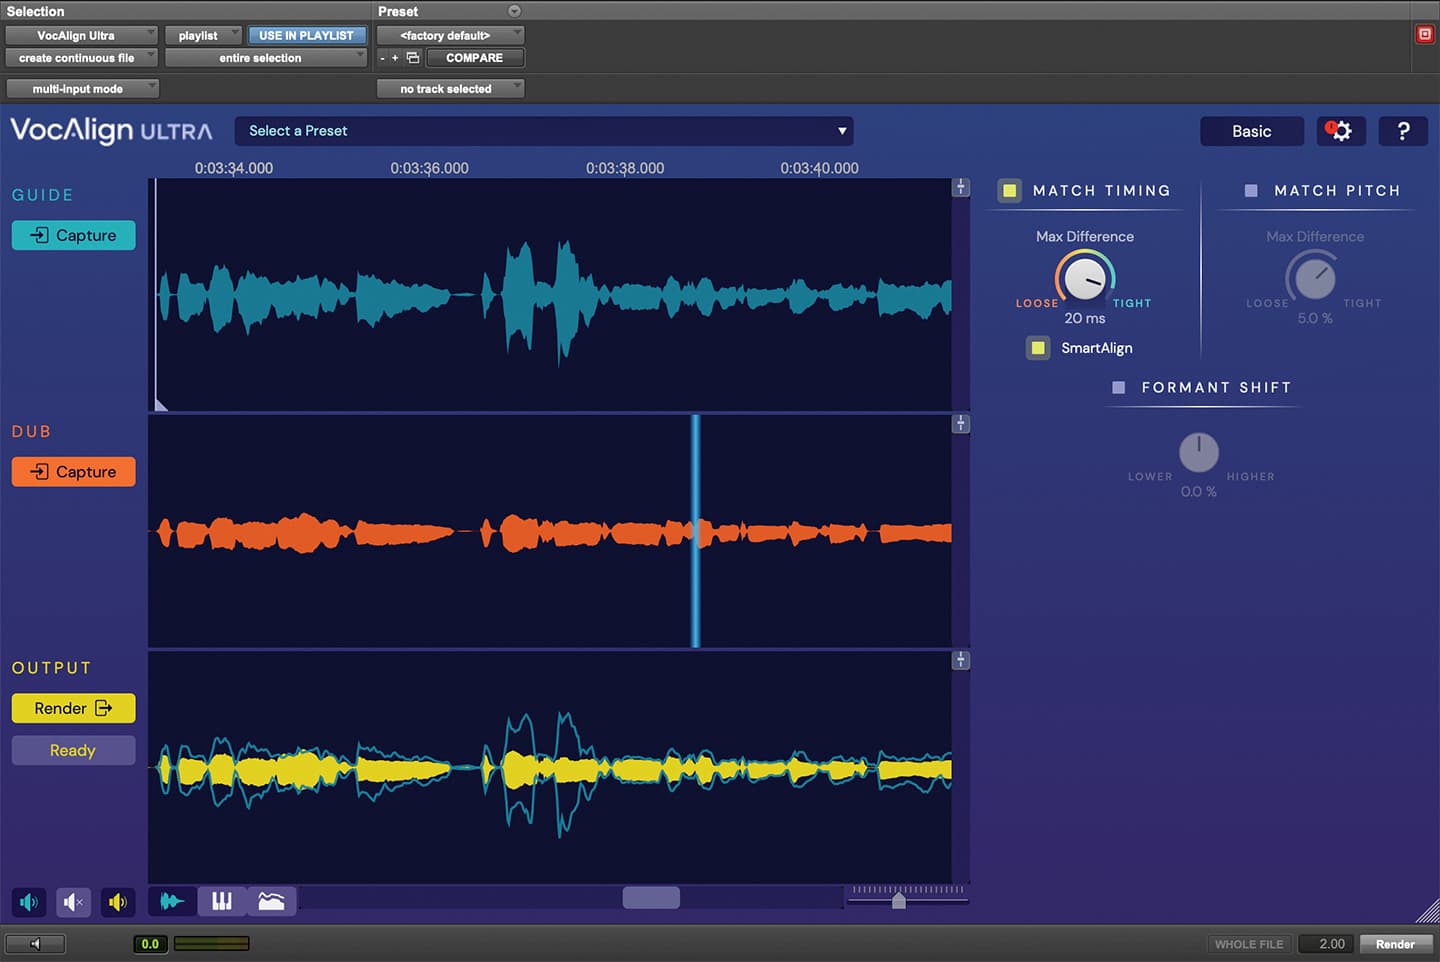Image resolution: width=1440 pixels, height=962 pixels.
Task: Click the Output track height resize handle icon
Action: pyautogui.click(x=961, y=660)
